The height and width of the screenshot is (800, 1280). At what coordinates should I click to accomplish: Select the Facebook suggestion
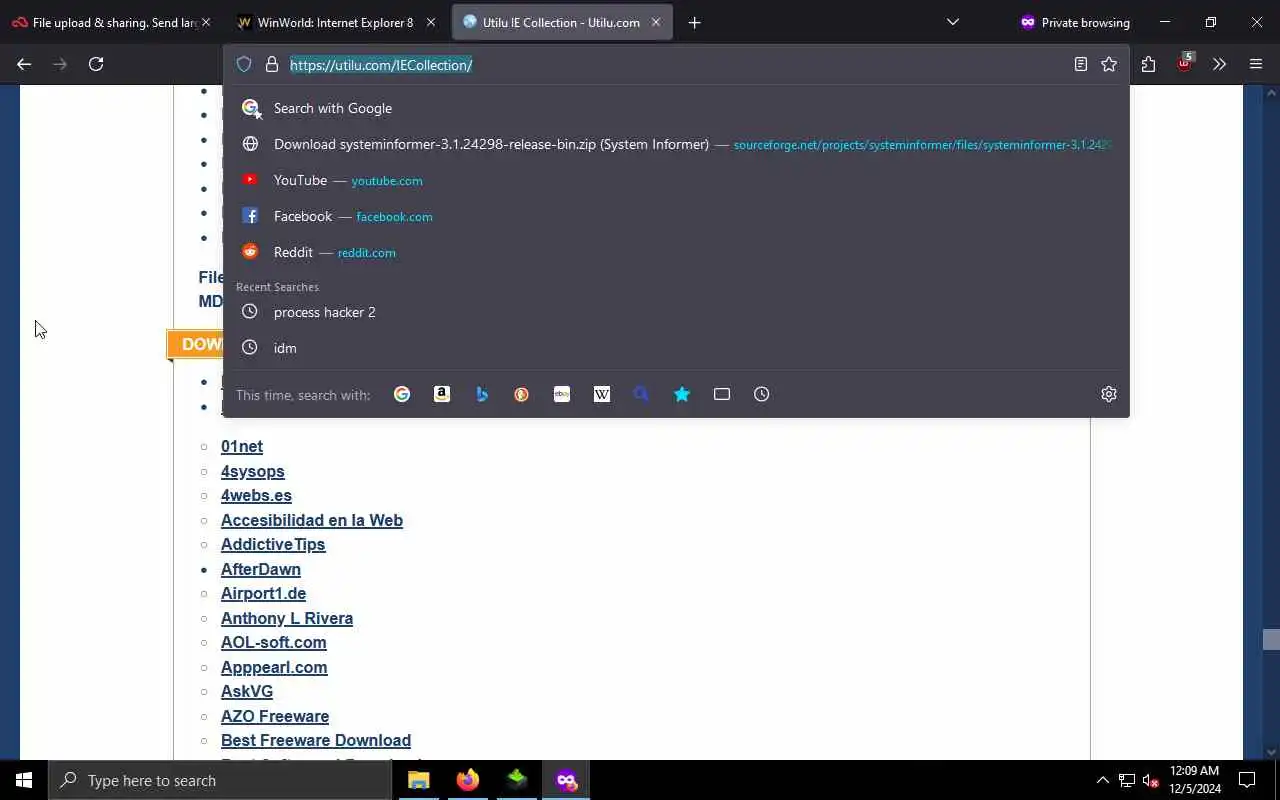(x=676, y=216)
